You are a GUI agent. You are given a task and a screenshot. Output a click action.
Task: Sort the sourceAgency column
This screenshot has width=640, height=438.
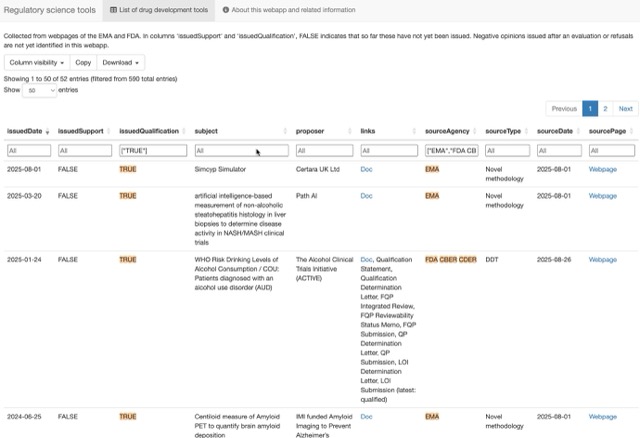(x=474, y=131)
